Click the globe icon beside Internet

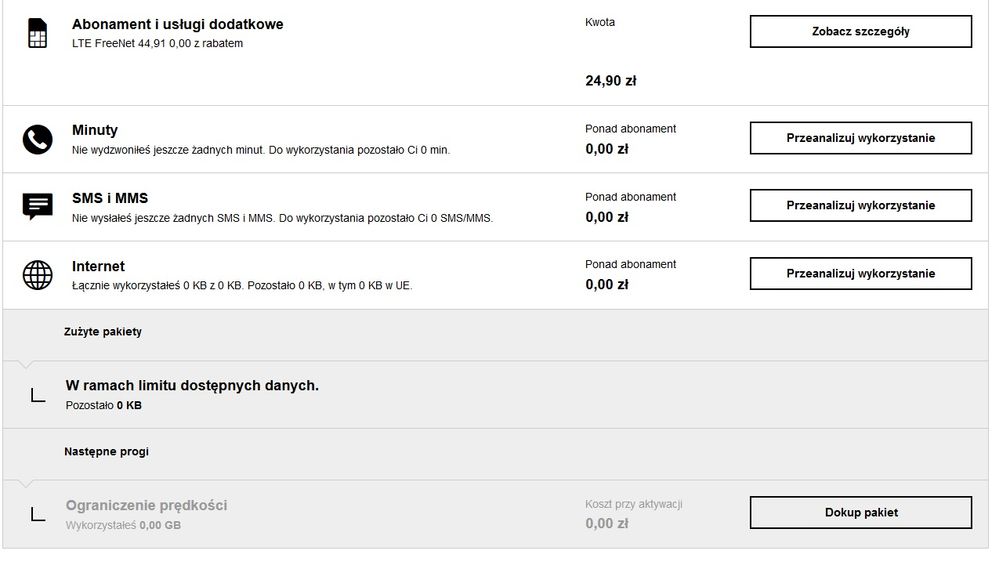pyautogui.click(x=37, y=275)
